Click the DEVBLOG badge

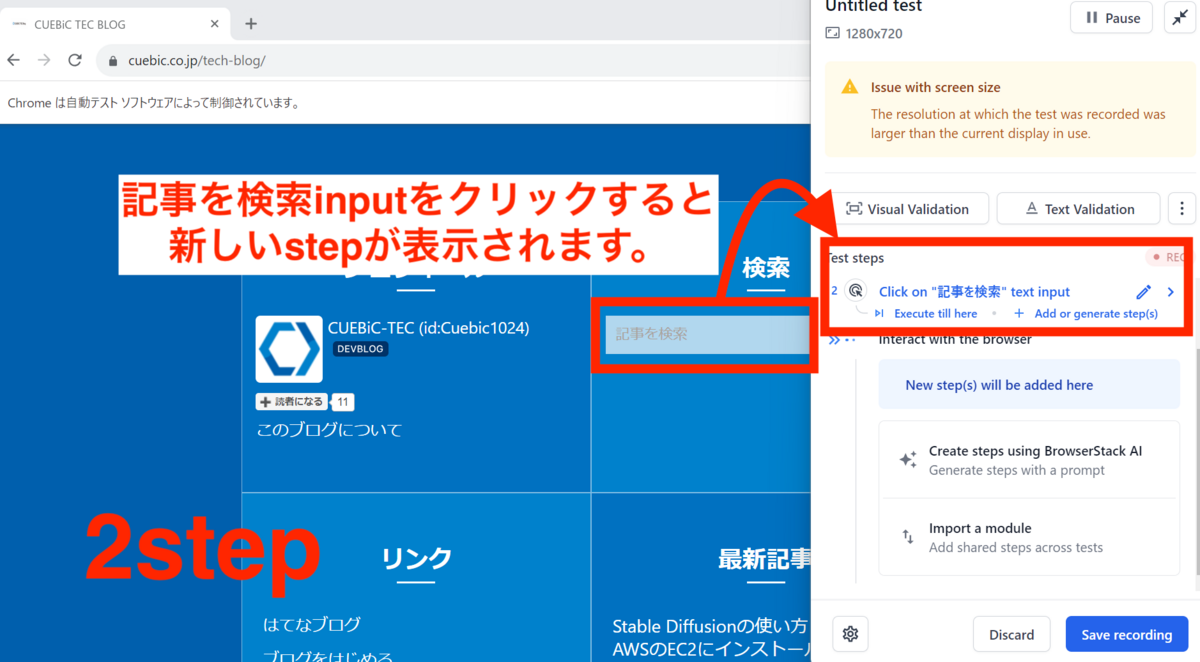pyautogui.click(x=360, y=349)
